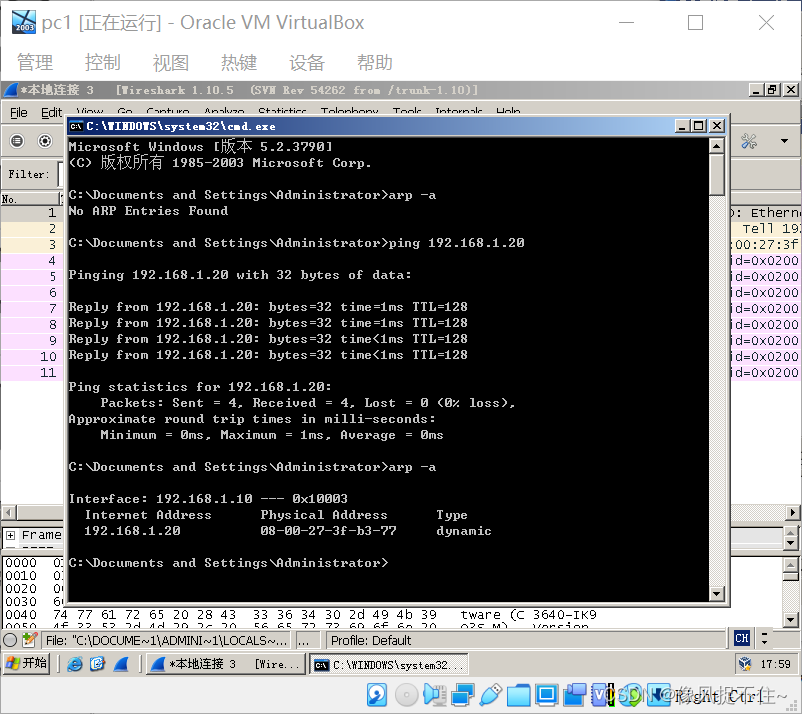Click 'No ARP Entries Found' line in cmd
Screen dimensions: 802x714
tap(148, 211)
